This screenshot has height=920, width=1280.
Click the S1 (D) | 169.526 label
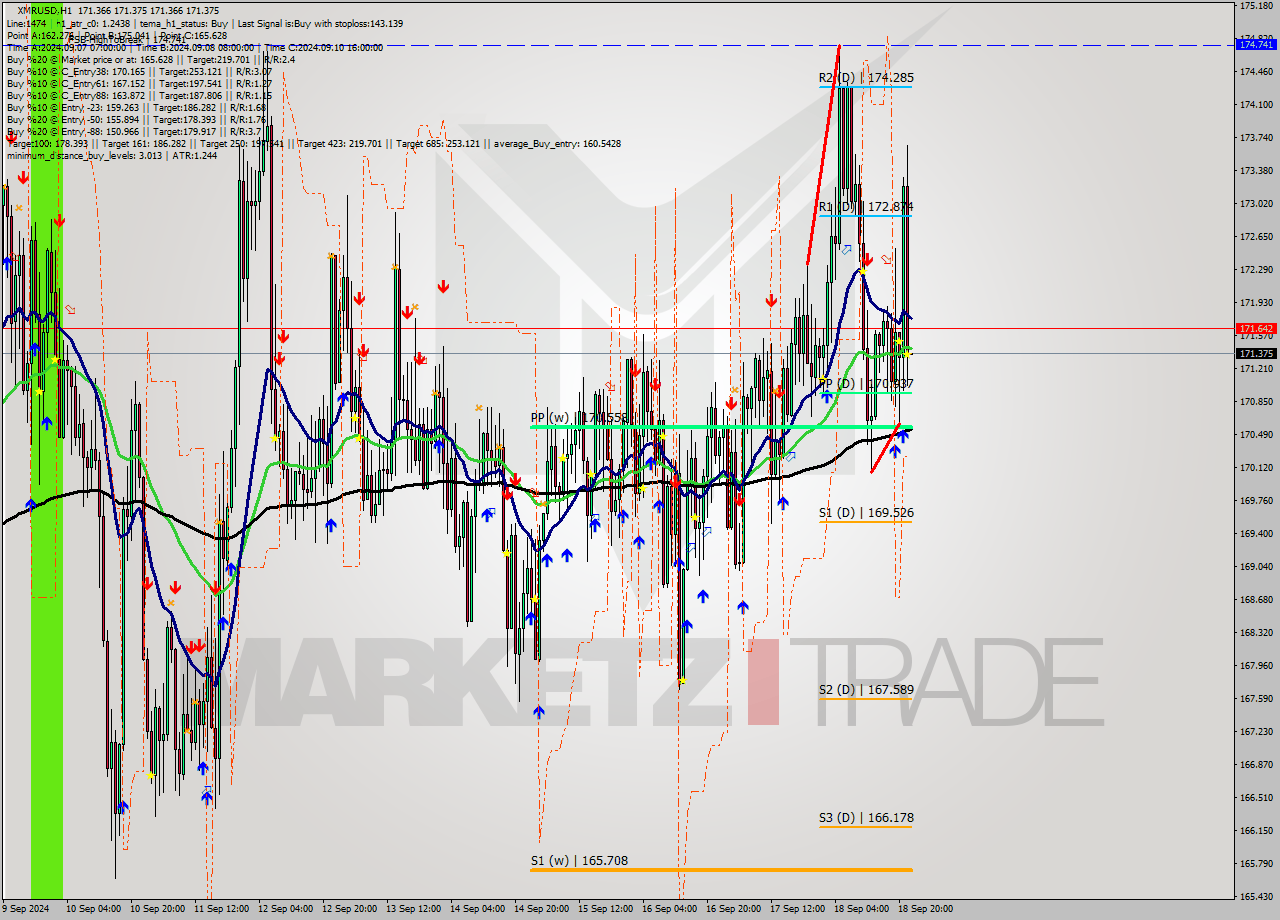click(866, 513)
